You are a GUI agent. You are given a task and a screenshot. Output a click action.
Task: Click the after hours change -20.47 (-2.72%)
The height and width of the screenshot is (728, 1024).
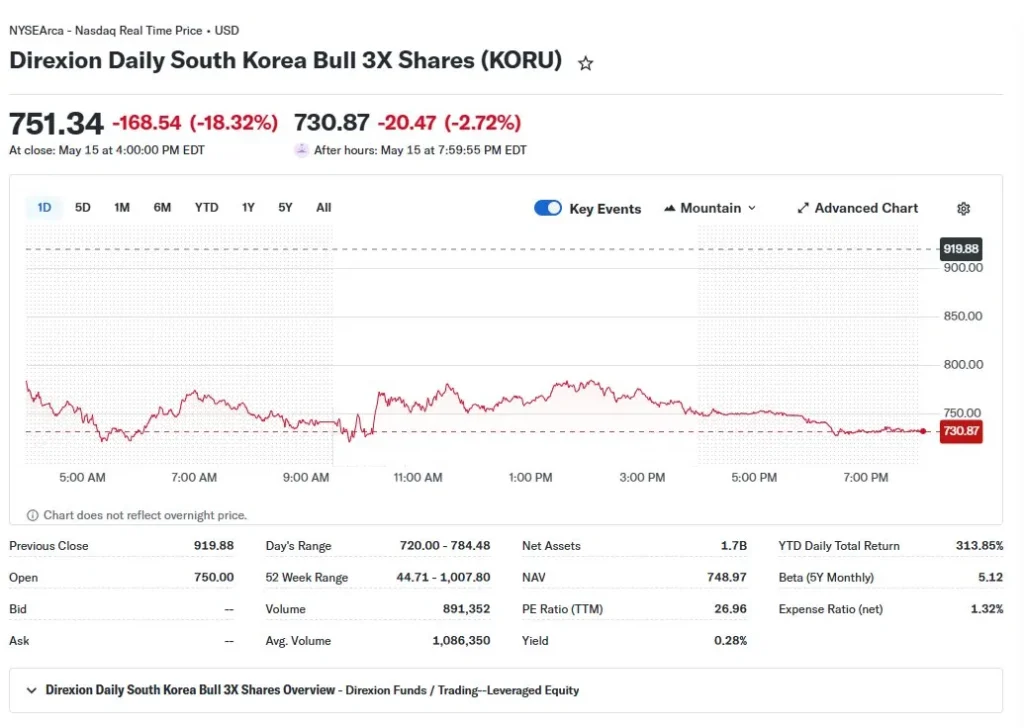tap(449, 123)
